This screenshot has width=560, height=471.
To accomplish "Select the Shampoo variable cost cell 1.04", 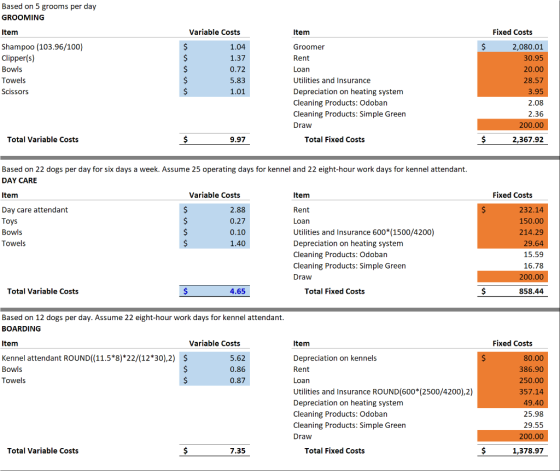I will click(x=214, y=46).
